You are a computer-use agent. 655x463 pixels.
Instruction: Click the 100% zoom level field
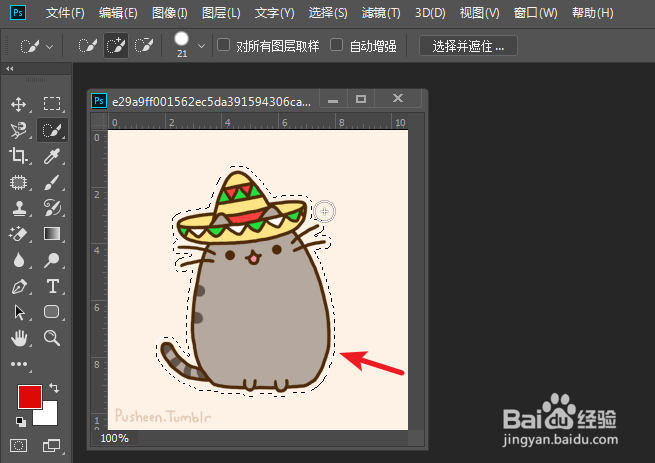pos(114,438)
